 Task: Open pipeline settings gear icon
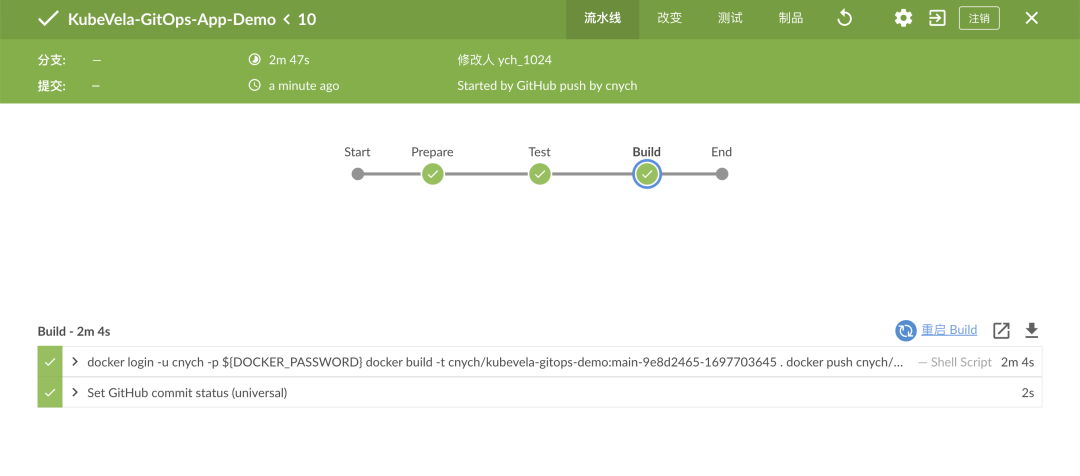[x=903, y=18]
